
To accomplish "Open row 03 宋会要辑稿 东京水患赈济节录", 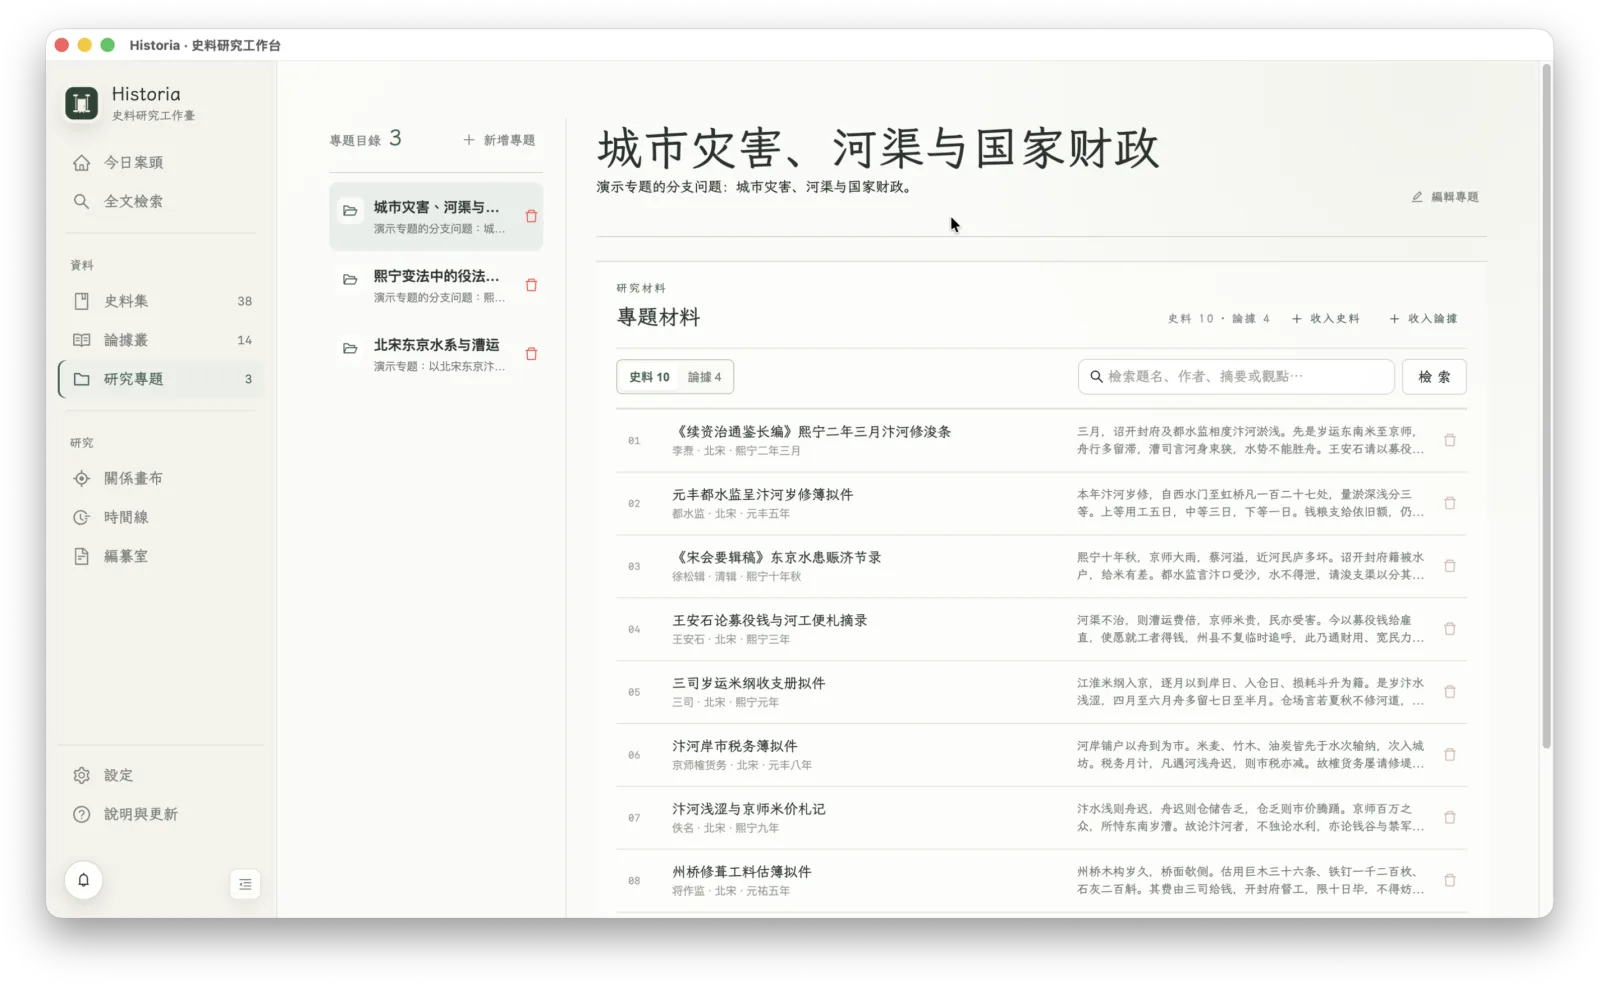I will (1041, 567).
